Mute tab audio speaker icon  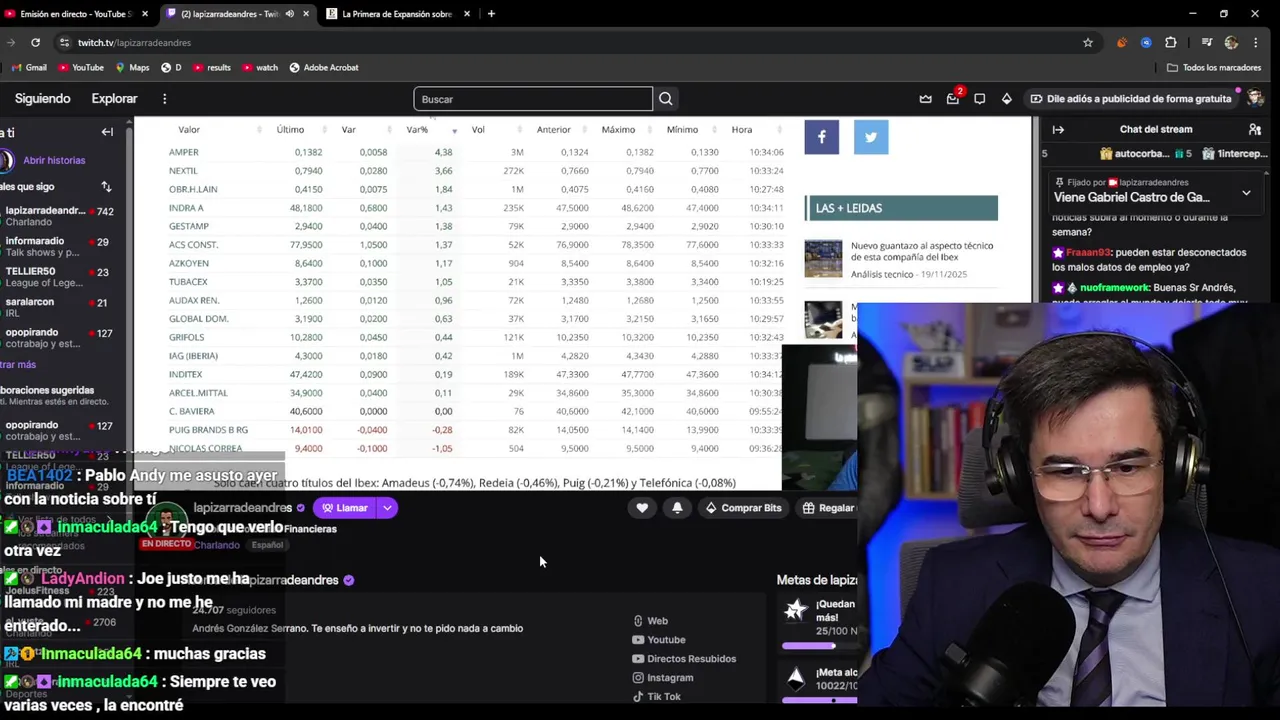(x=289, y=14)
